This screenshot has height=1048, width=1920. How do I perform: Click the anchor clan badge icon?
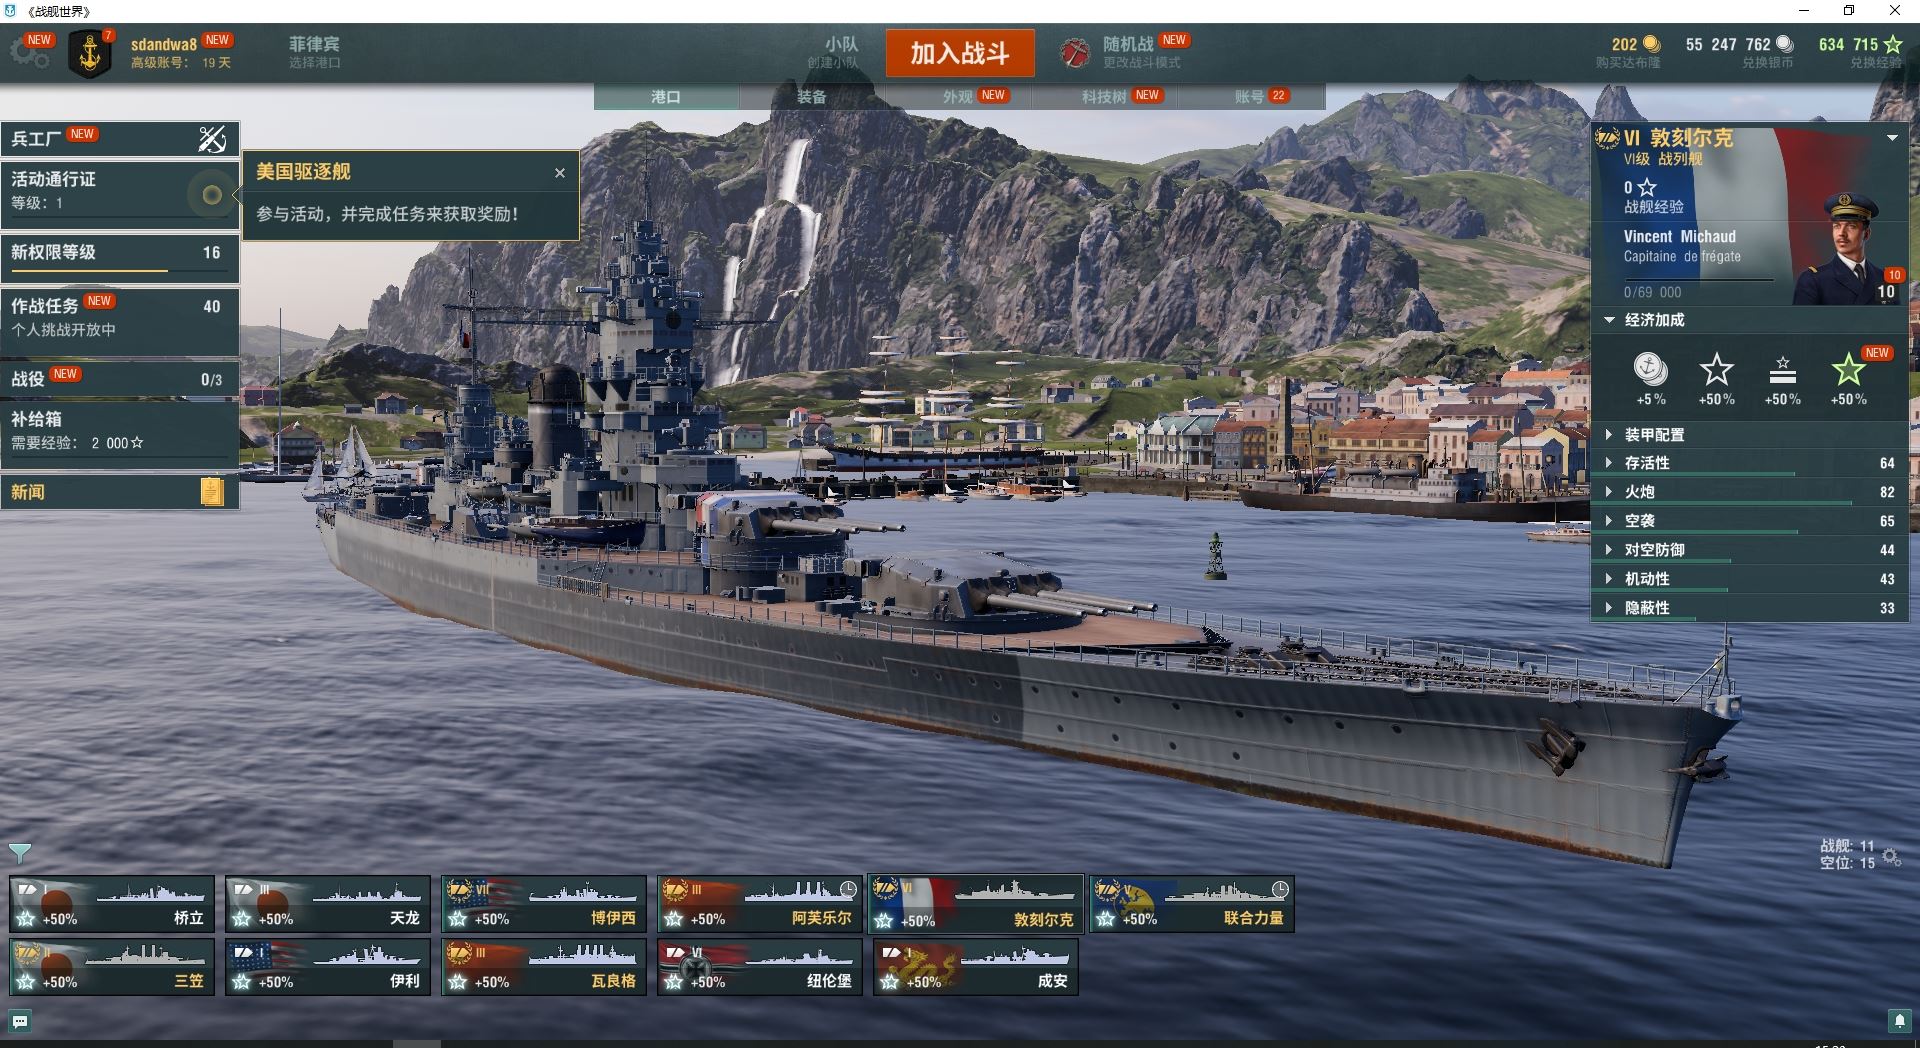pos(90,54)
